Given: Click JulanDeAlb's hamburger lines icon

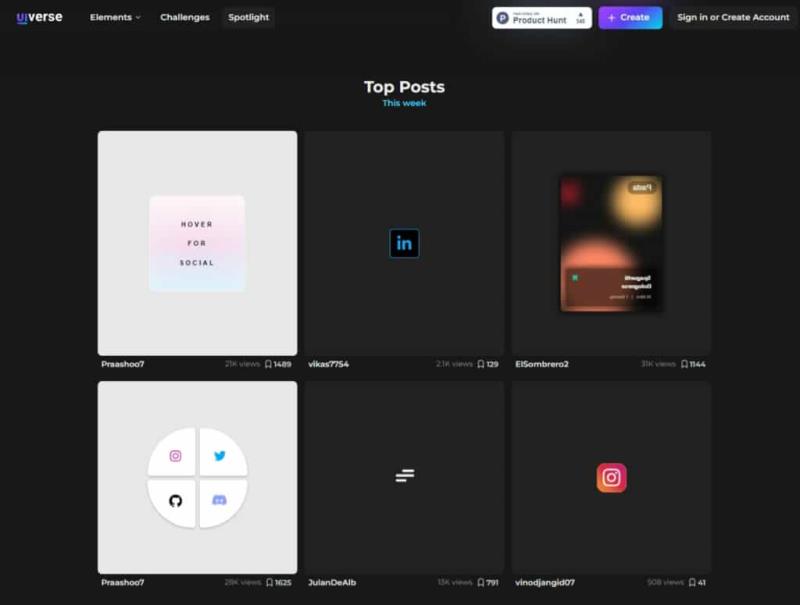Looking at the screenshot, I should pos(405,476).
